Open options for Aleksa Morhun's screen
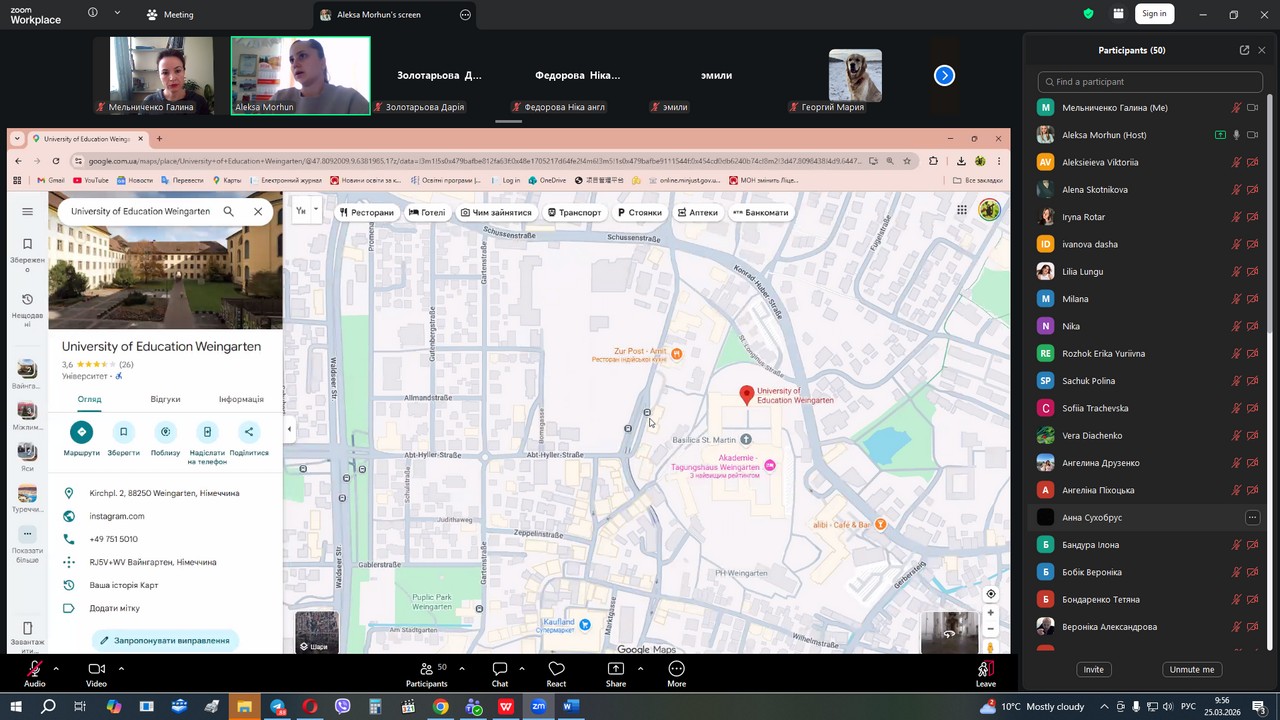Image resolution: width=1280 pixels, height=720 pixels. [465, 15]
